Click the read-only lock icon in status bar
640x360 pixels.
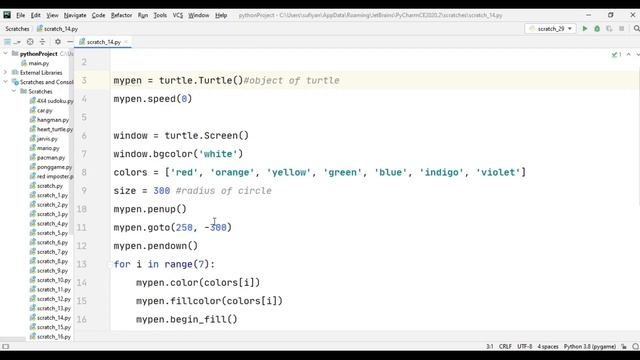point(624,347)
